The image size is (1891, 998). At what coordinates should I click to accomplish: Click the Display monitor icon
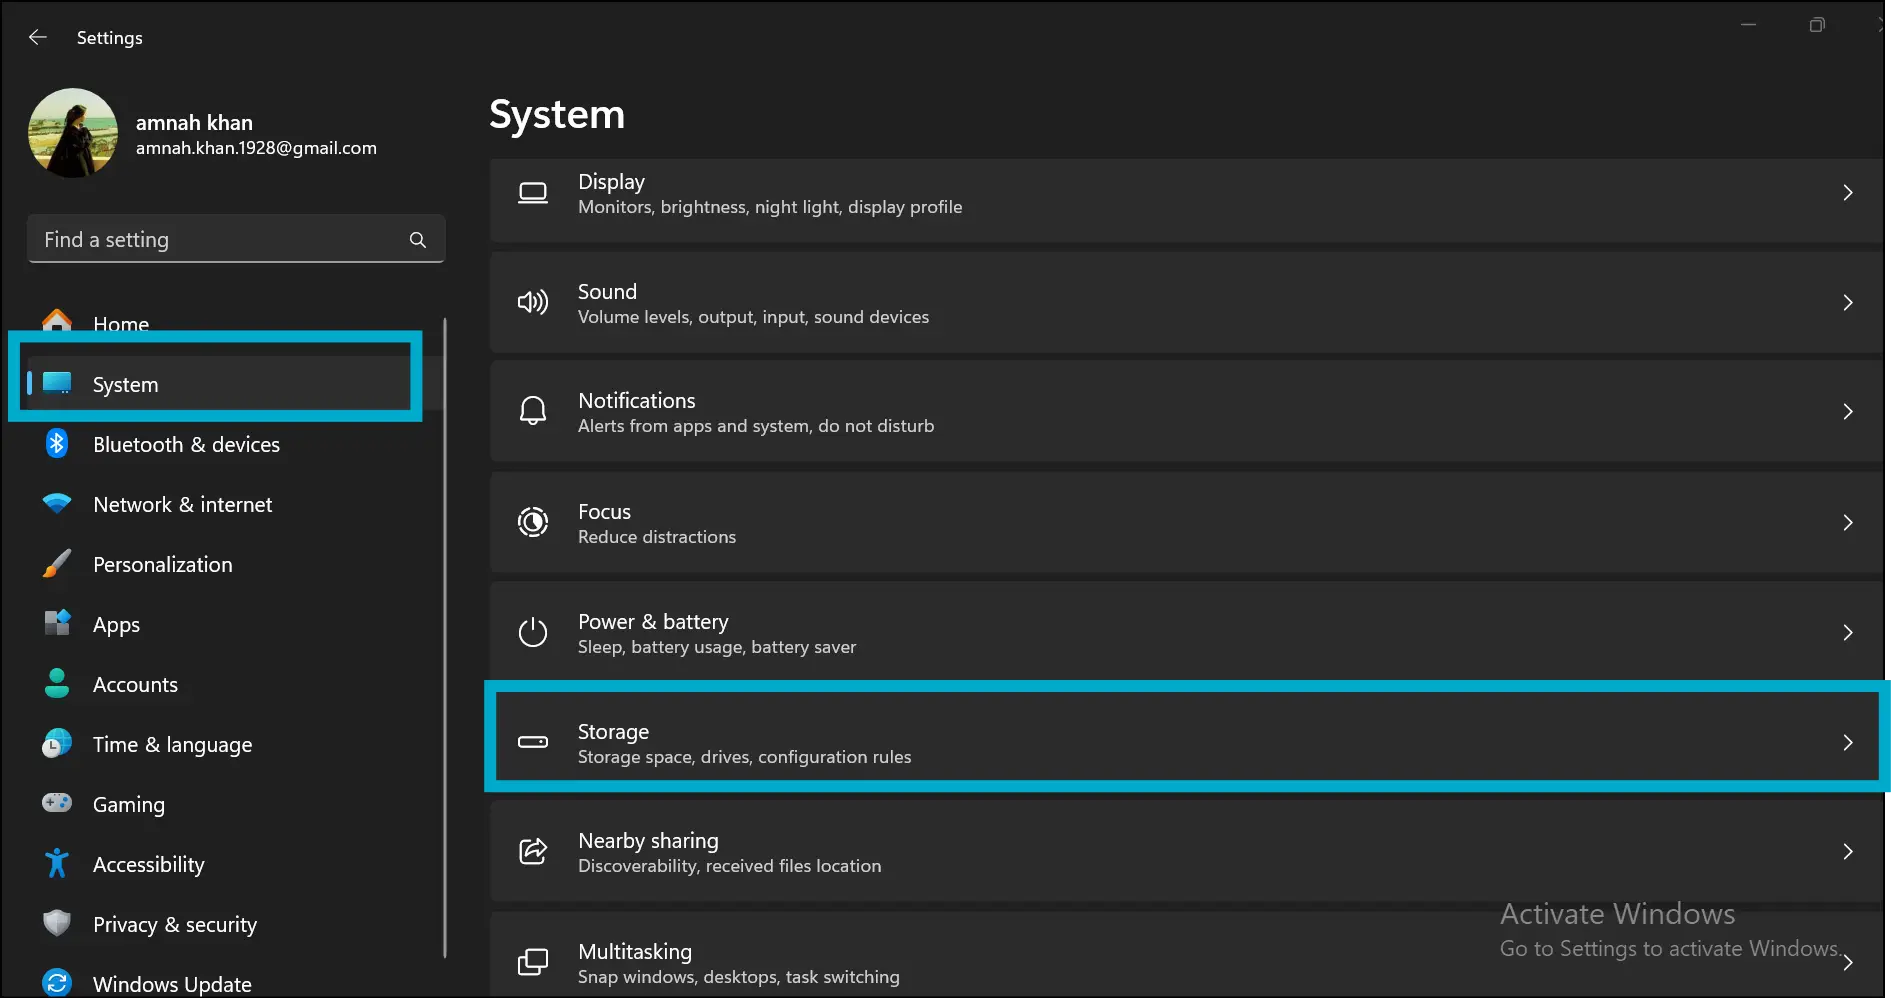[x=533, y=192]
